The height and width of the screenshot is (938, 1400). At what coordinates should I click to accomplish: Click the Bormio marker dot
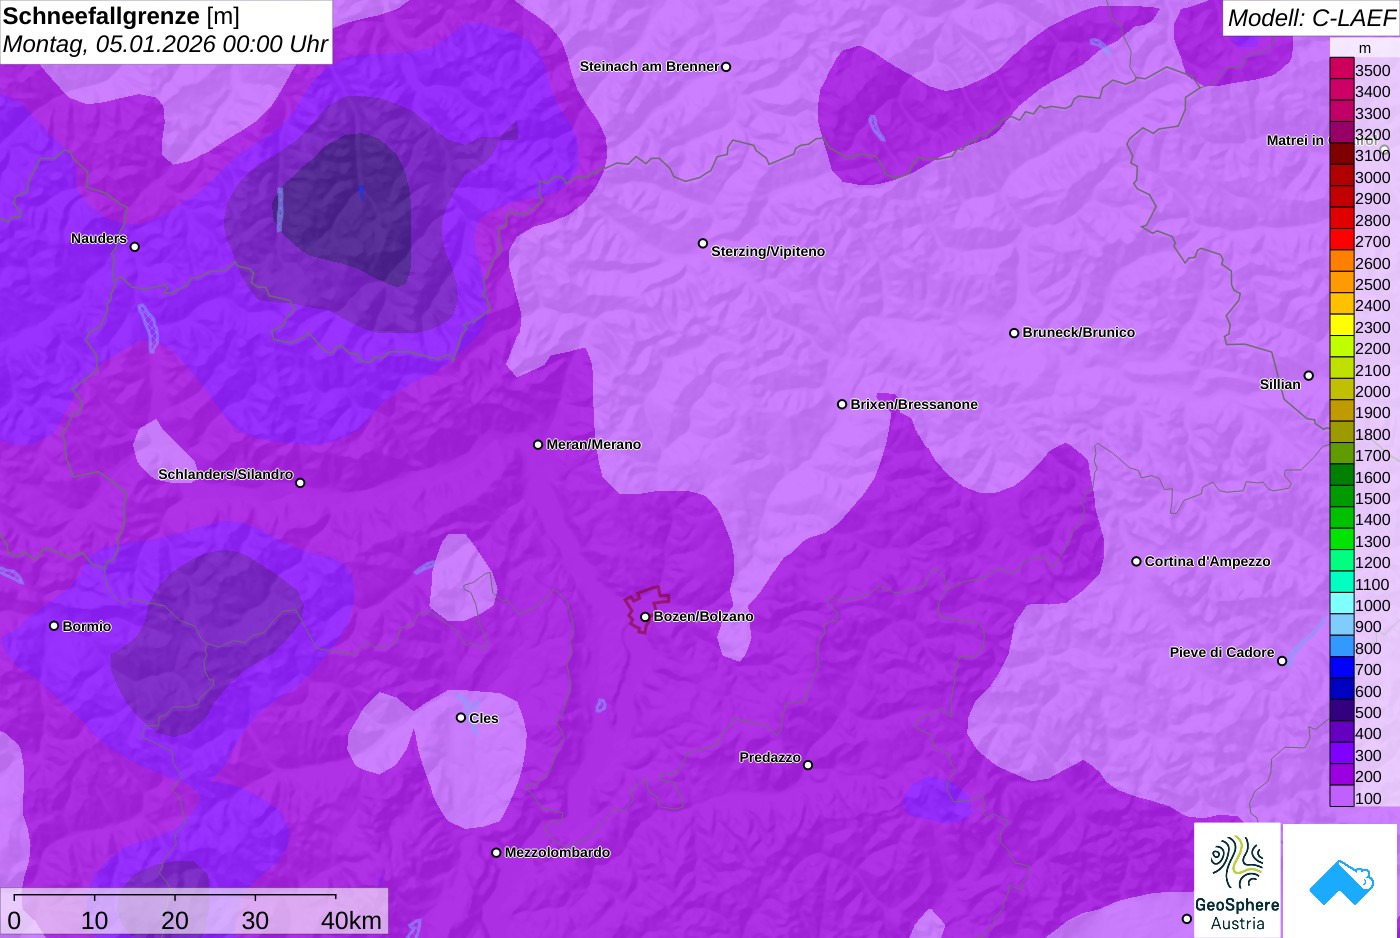[x=54, y=626]
